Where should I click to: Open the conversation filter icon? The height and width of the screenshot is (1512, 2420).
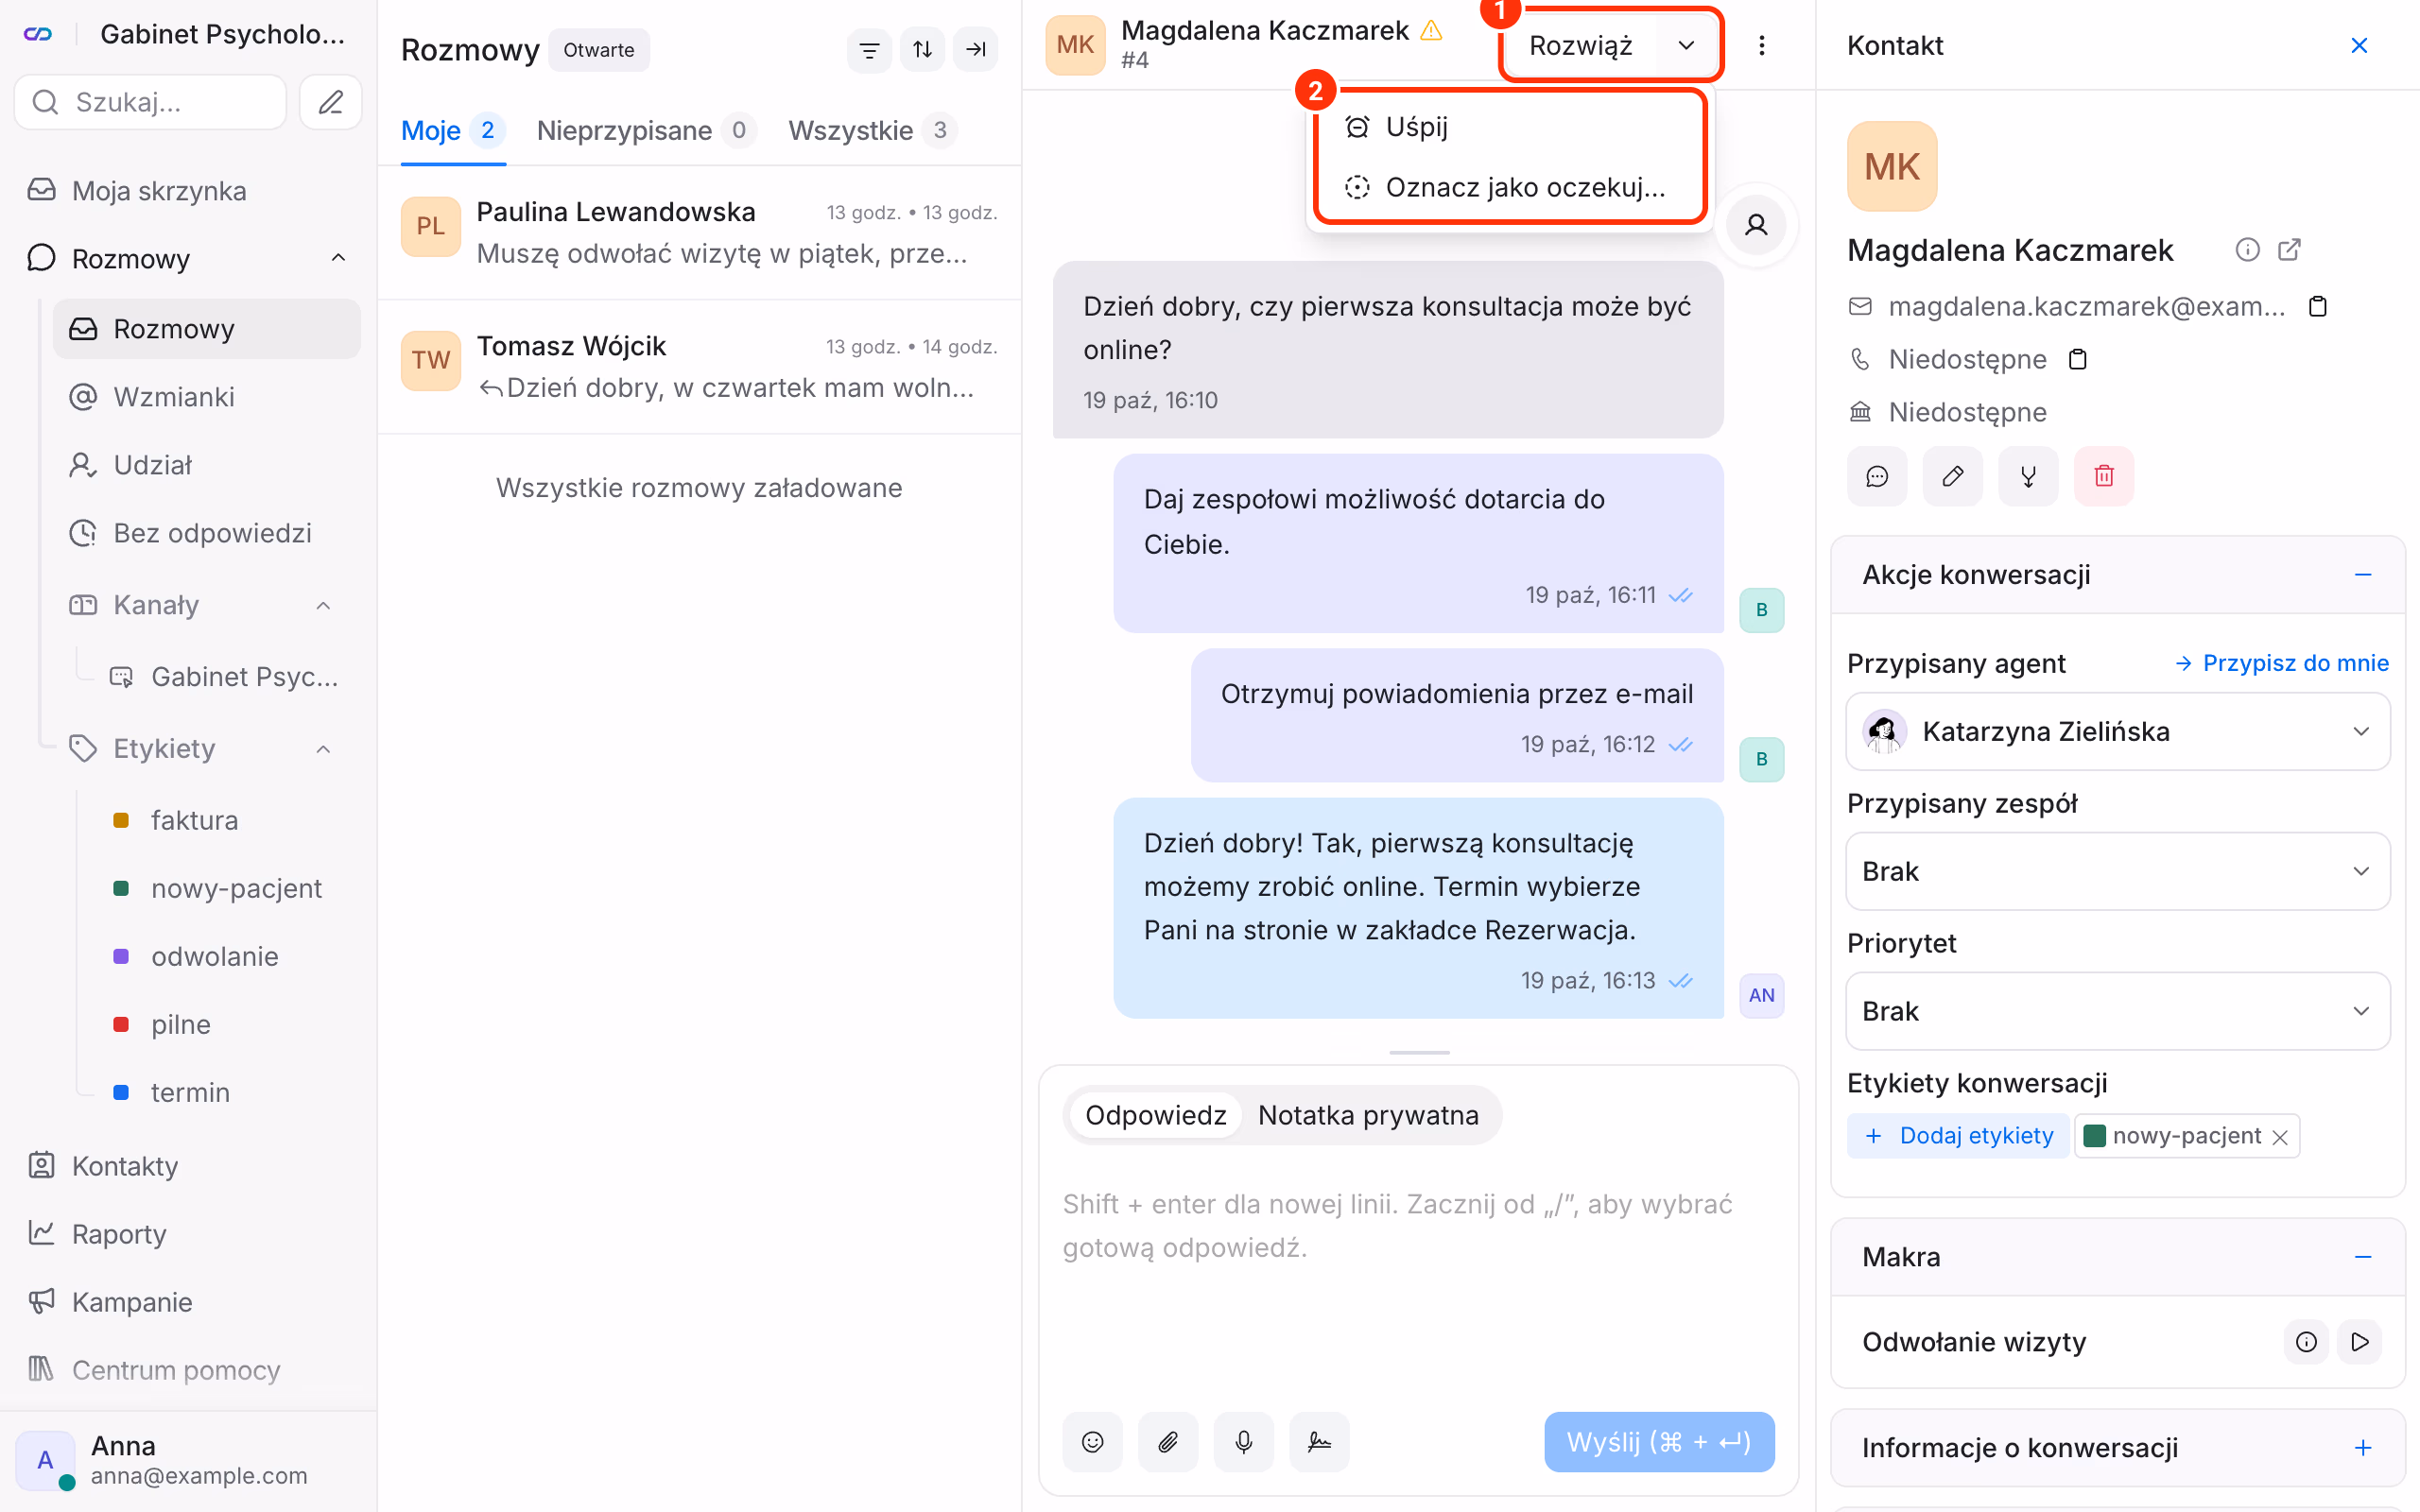click(869, 49)
